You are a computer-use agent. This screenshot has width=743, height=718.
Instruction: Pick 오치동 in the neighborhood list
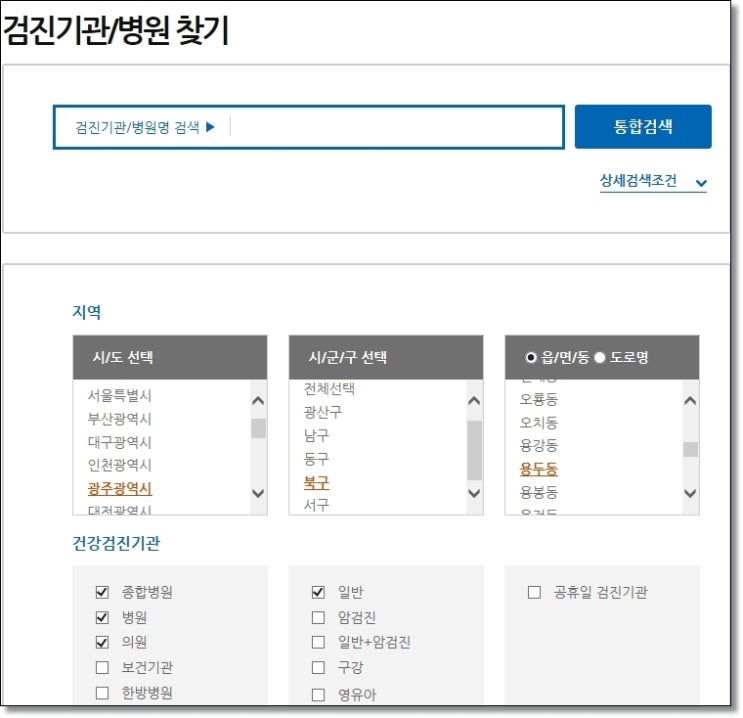point(538,422)
